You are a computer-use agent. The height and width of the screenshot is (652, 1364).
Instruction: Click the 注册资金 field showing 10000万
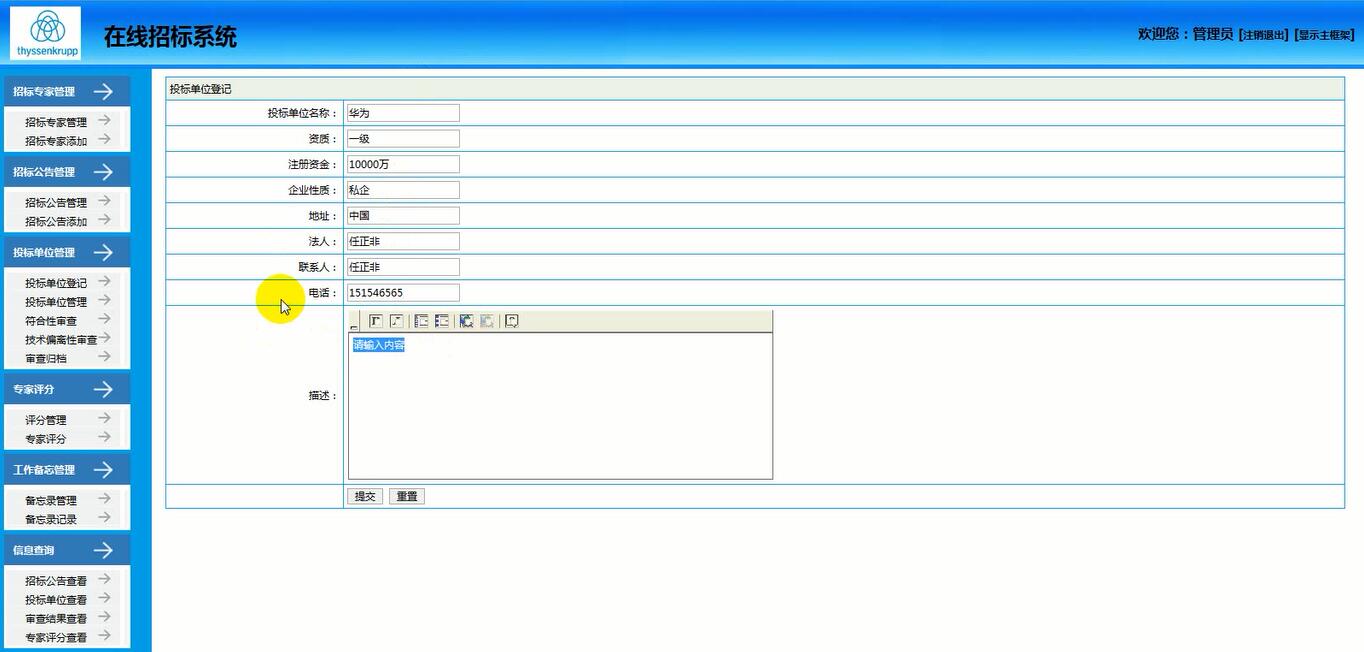click(403, 164)
